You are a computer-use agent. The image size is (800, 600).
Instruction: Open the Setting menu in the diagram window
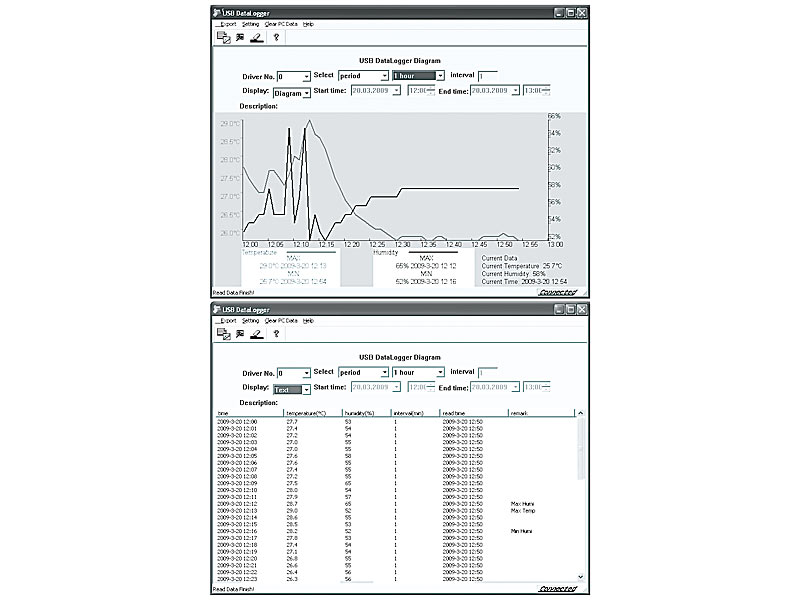pos(250,24)
